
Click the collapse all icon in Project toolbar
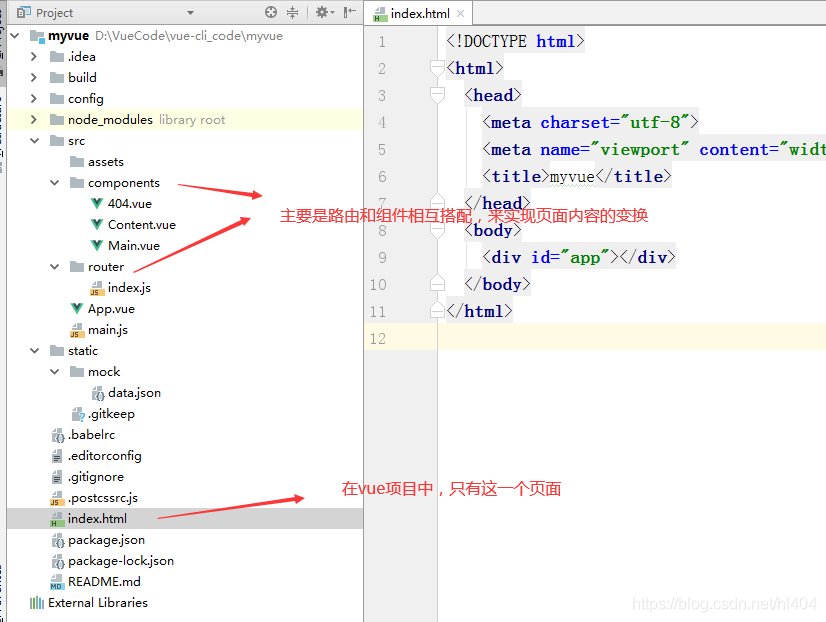(292, 12)
